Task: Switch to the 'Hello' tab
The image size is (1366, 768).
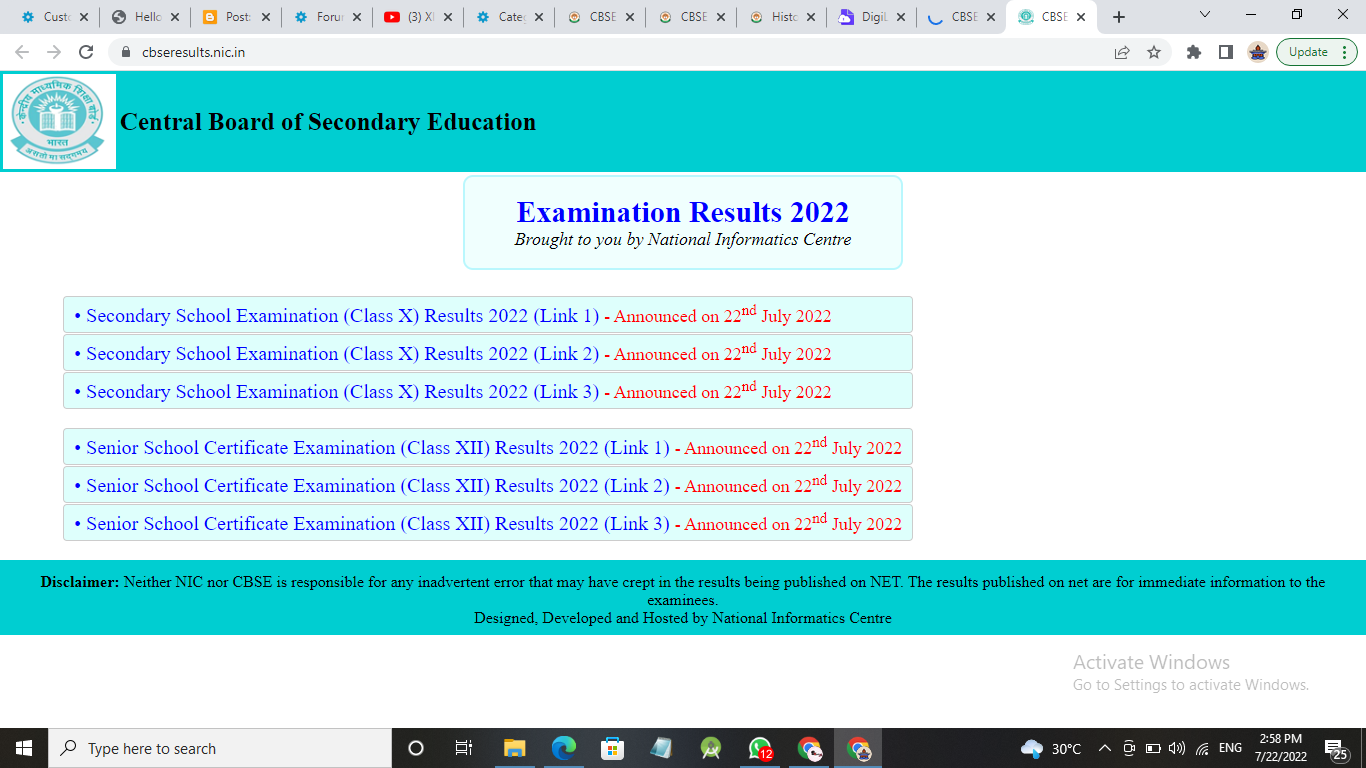Action: click(x=146, y=17)
